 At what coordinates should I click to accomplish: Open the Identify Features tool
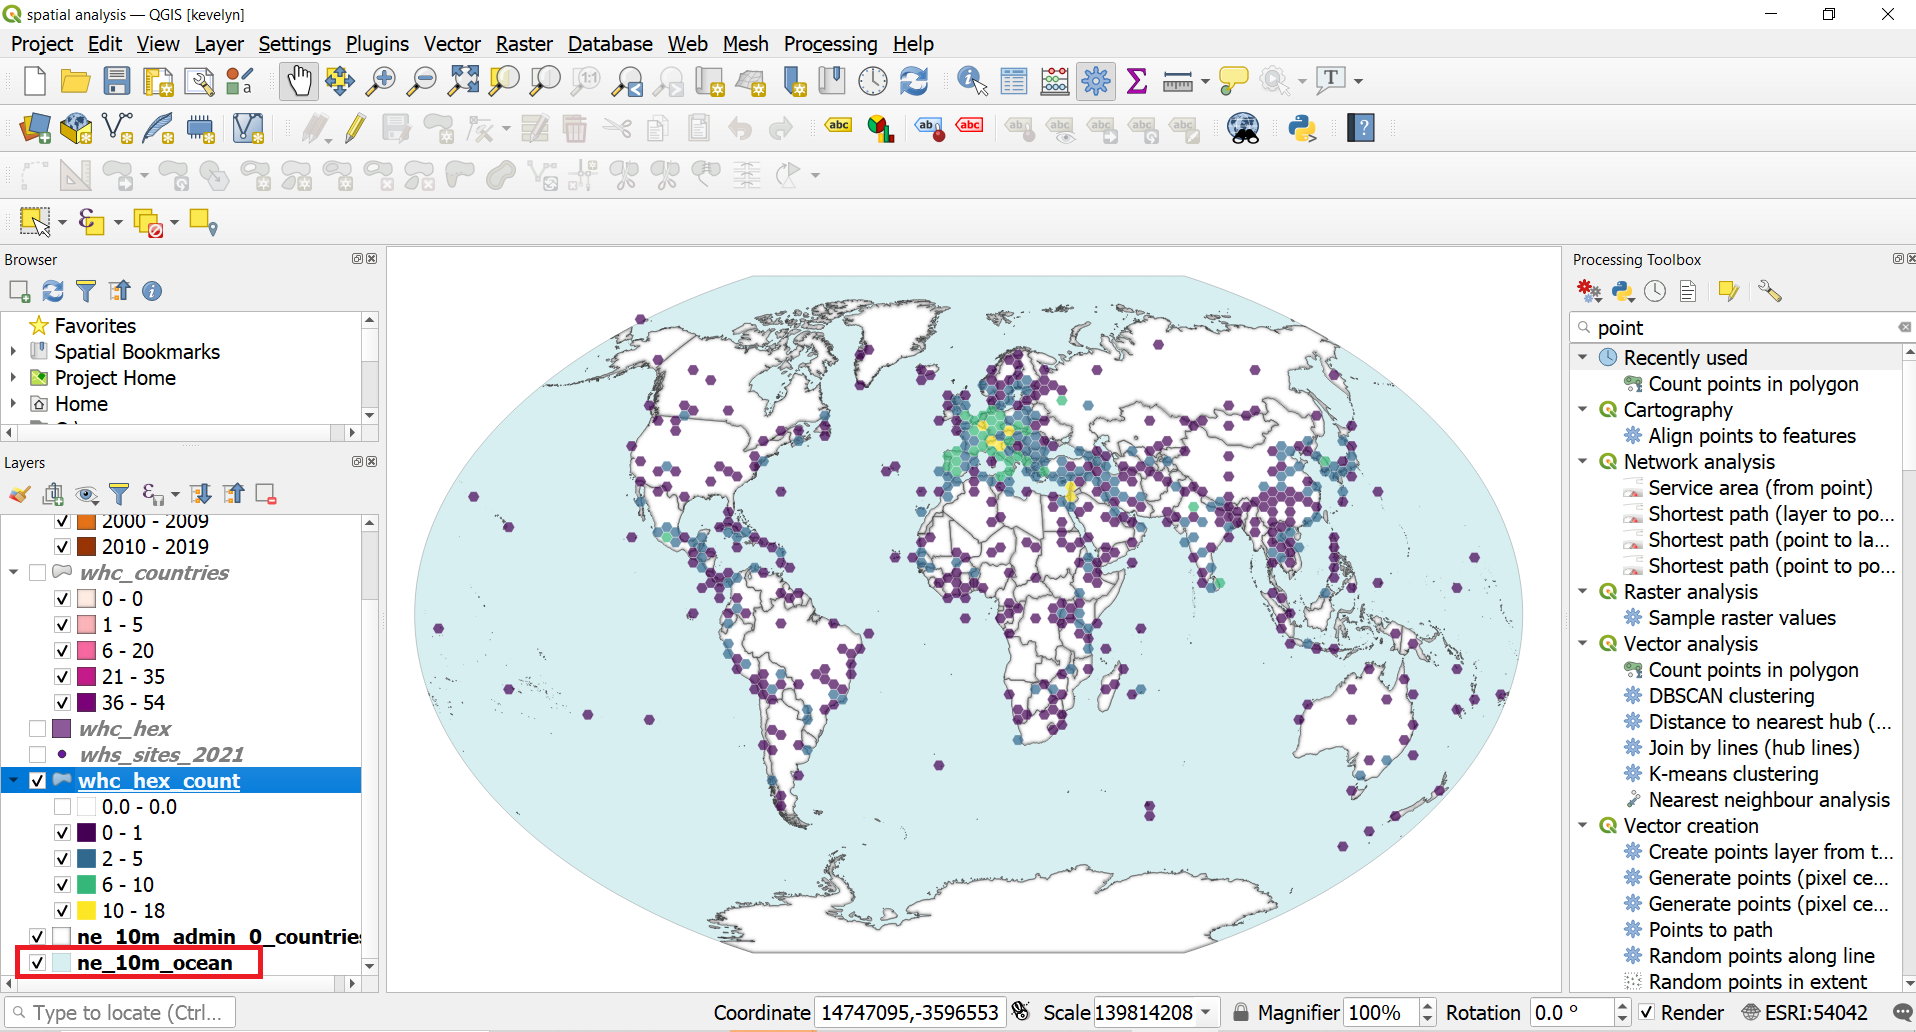pyautogui.click(x=968, y=81)
